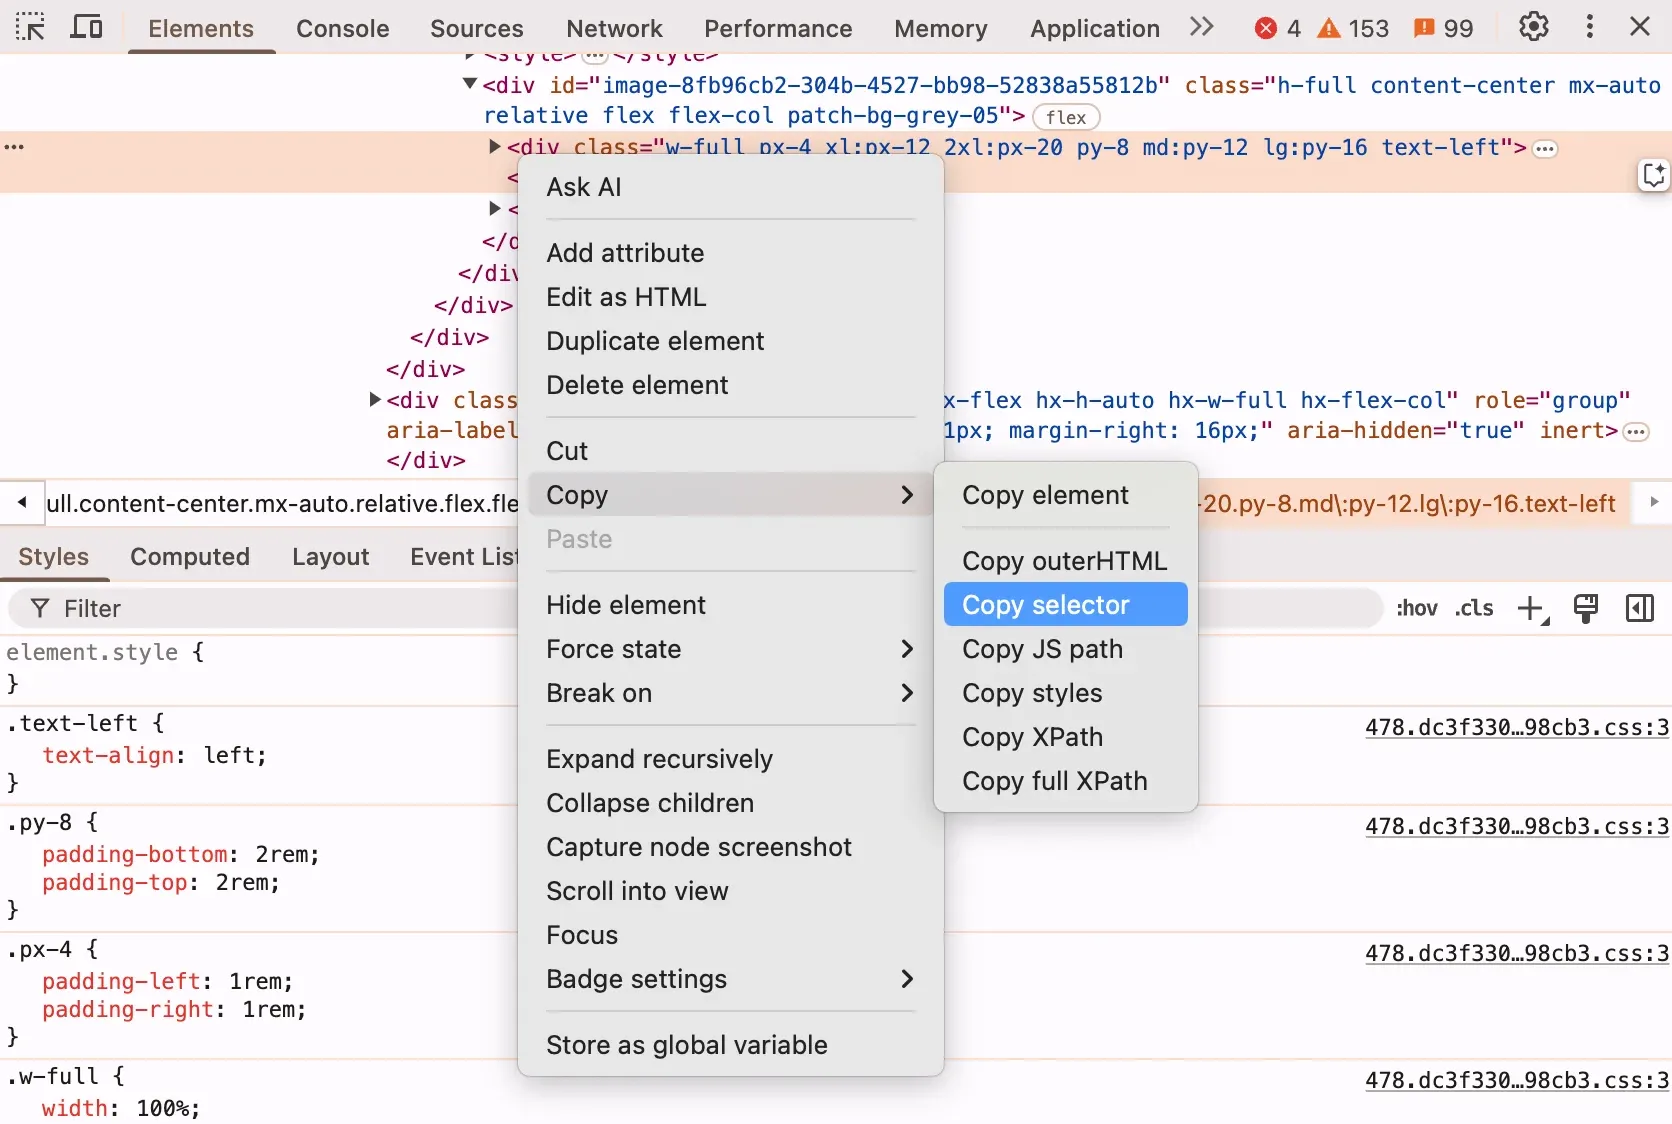The height and width of the screenshot is (1124, 1672).
Task: Switch to the Computed pane
Action: (x=190, y=556)
